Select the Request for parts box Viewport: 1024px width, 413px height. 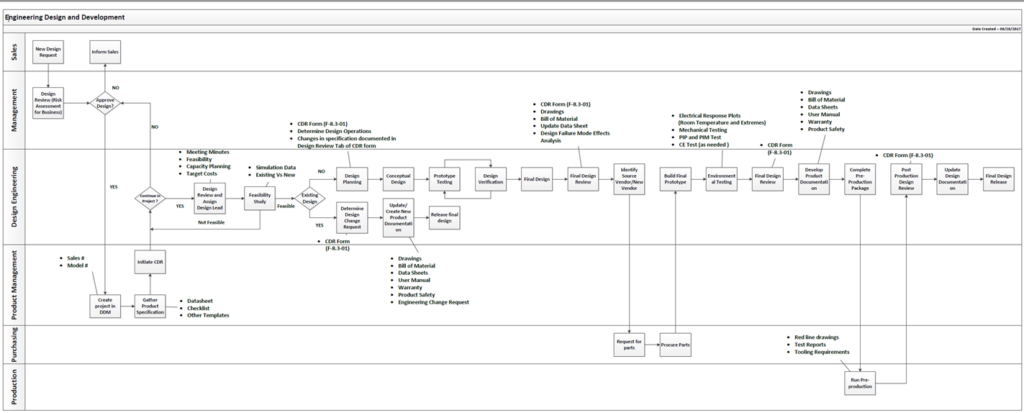629,345
